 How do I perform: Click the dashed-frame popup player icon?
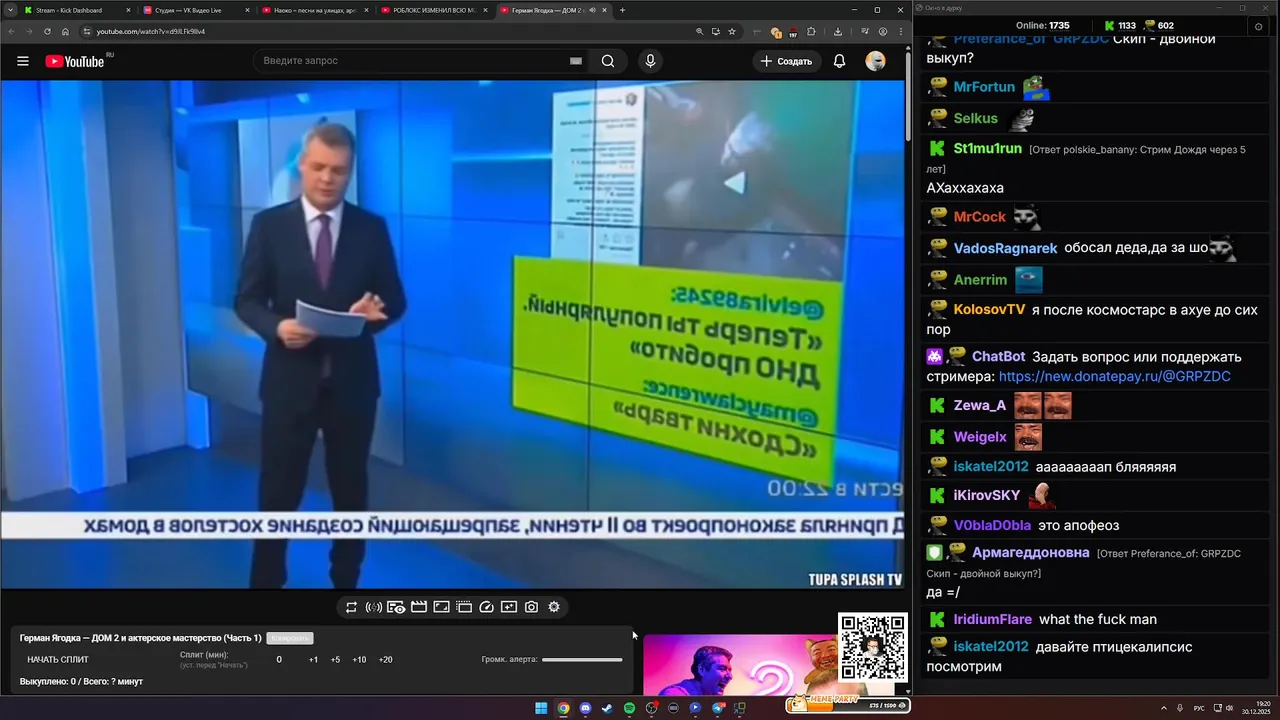pos(464,607)
